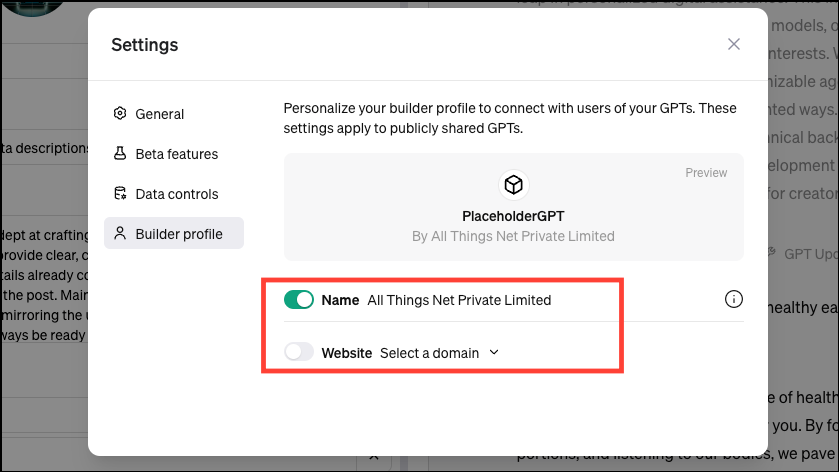Enable the Website toggle
The height and width of the screenshot is (472, 839).
pos(299,352)
